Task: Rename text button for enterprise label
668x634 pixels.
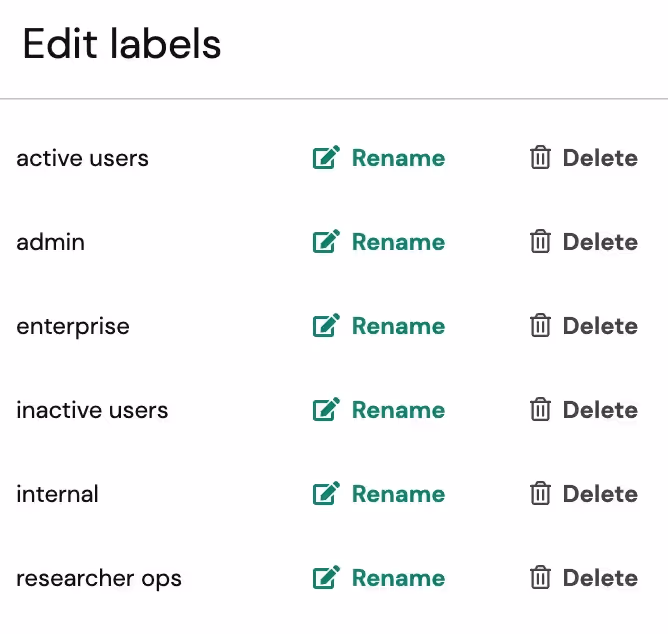Action: coord(398,326)
